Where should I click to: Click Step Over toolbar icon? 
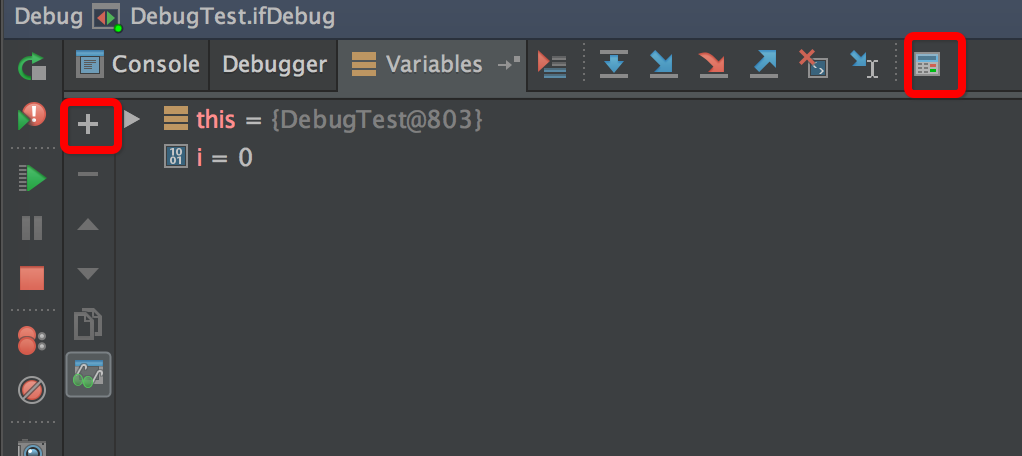click(x=613, y=64)
